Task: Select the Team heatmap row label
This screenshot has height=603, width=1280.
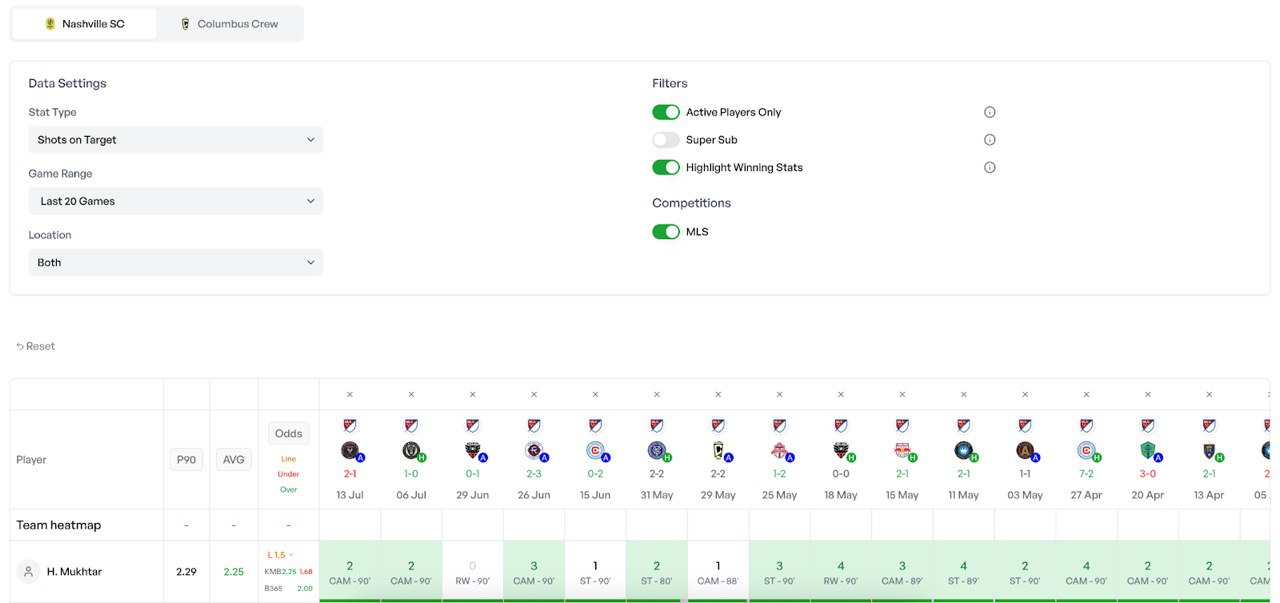Action: coord(58,525)
